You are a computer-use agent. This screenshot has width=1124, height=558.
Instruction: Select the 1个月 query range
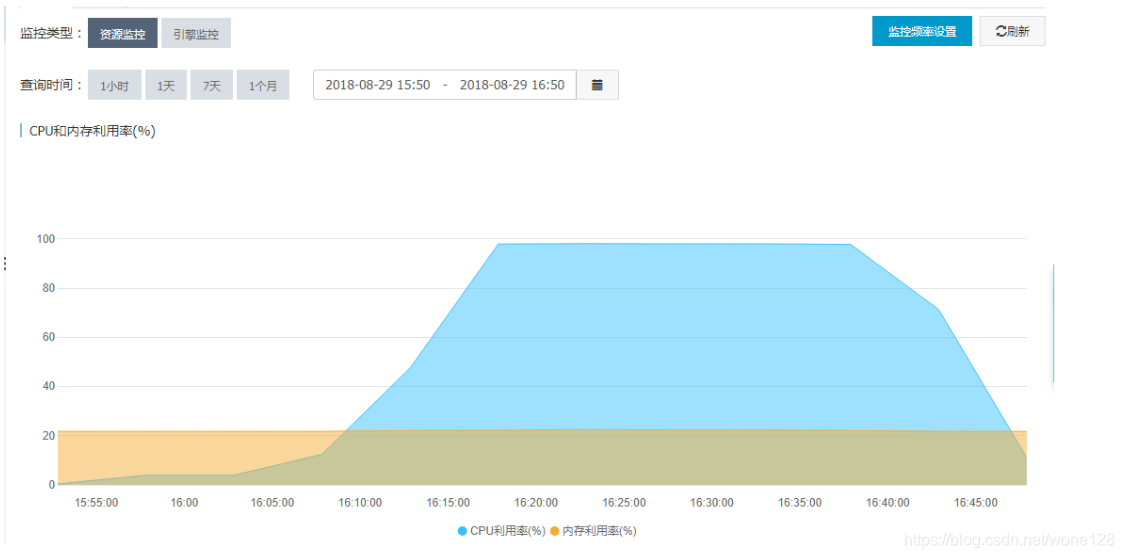(x=263, y=85)
